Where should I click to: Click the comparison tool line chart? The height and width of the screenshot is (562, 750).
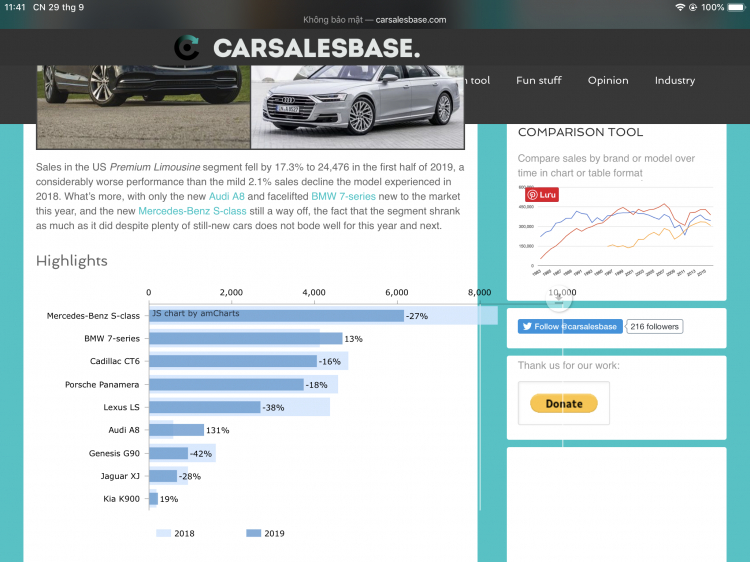click(x=616, y=232)
